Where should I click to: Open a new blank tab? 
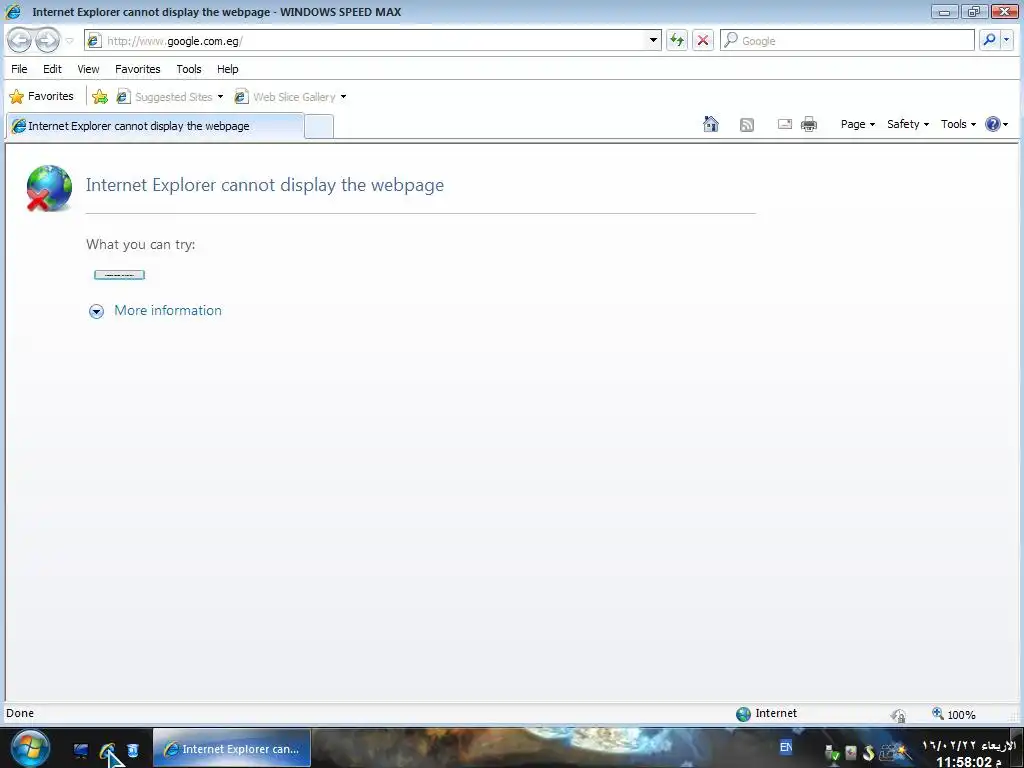click(x=319, y=126)
